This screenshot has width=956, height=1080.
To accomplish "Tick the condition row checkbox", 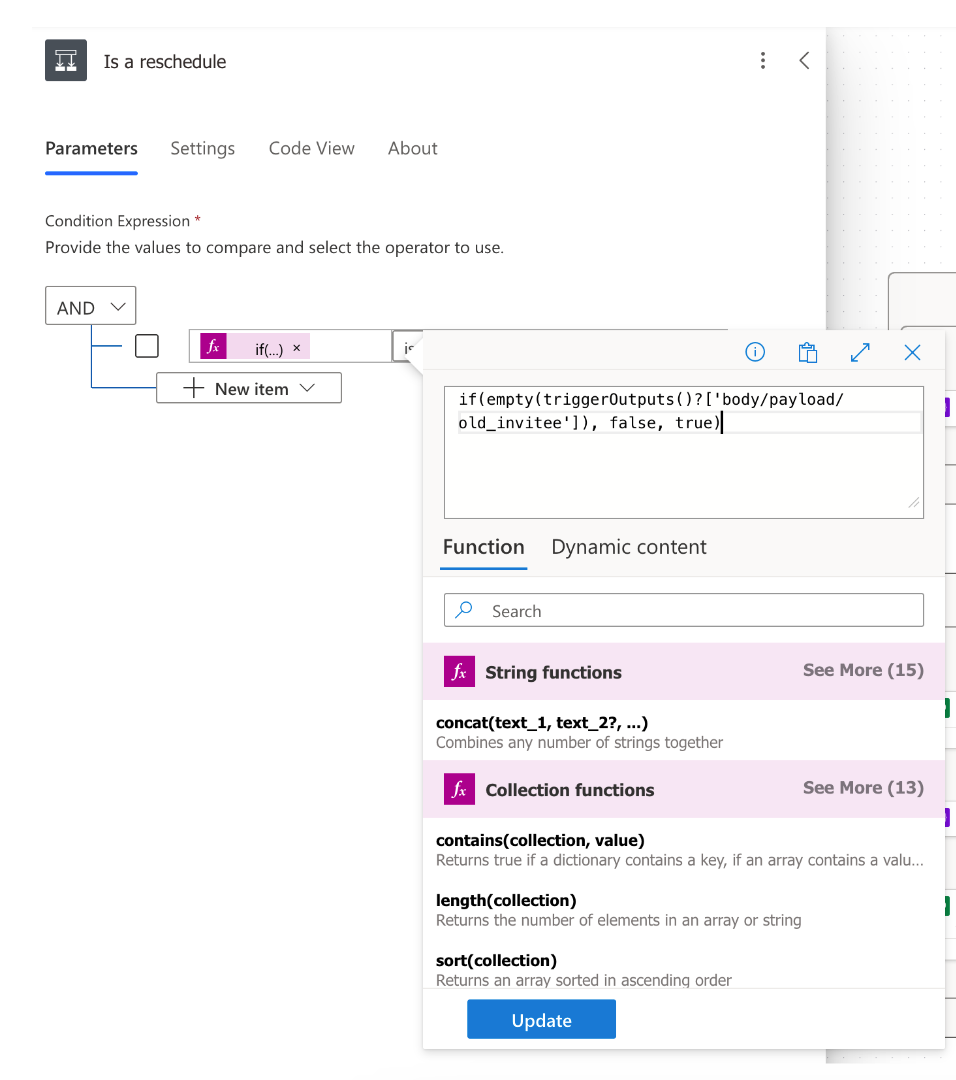I will [147, 346].
